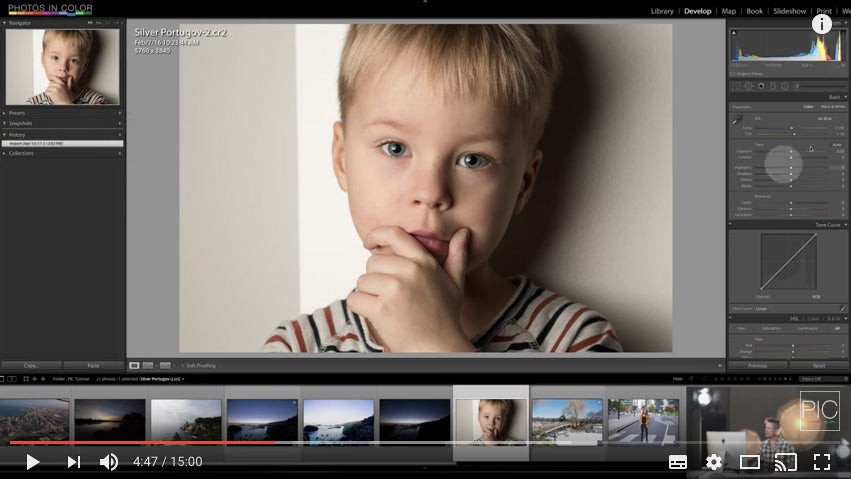Open YouTube video settings gear
851x479 pixels.
coord(713,462)
